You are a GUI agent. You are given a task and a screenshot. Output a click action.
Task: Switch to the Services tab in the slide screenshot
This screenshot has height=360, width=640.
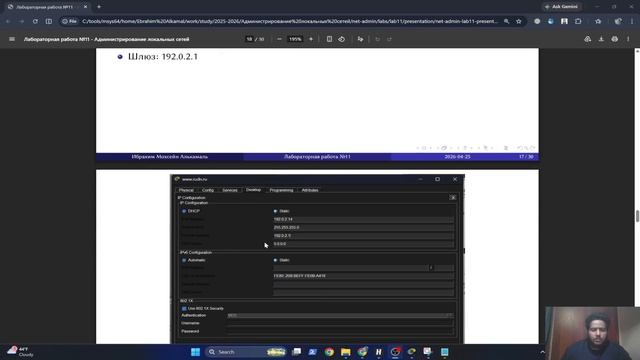point(230,190)
